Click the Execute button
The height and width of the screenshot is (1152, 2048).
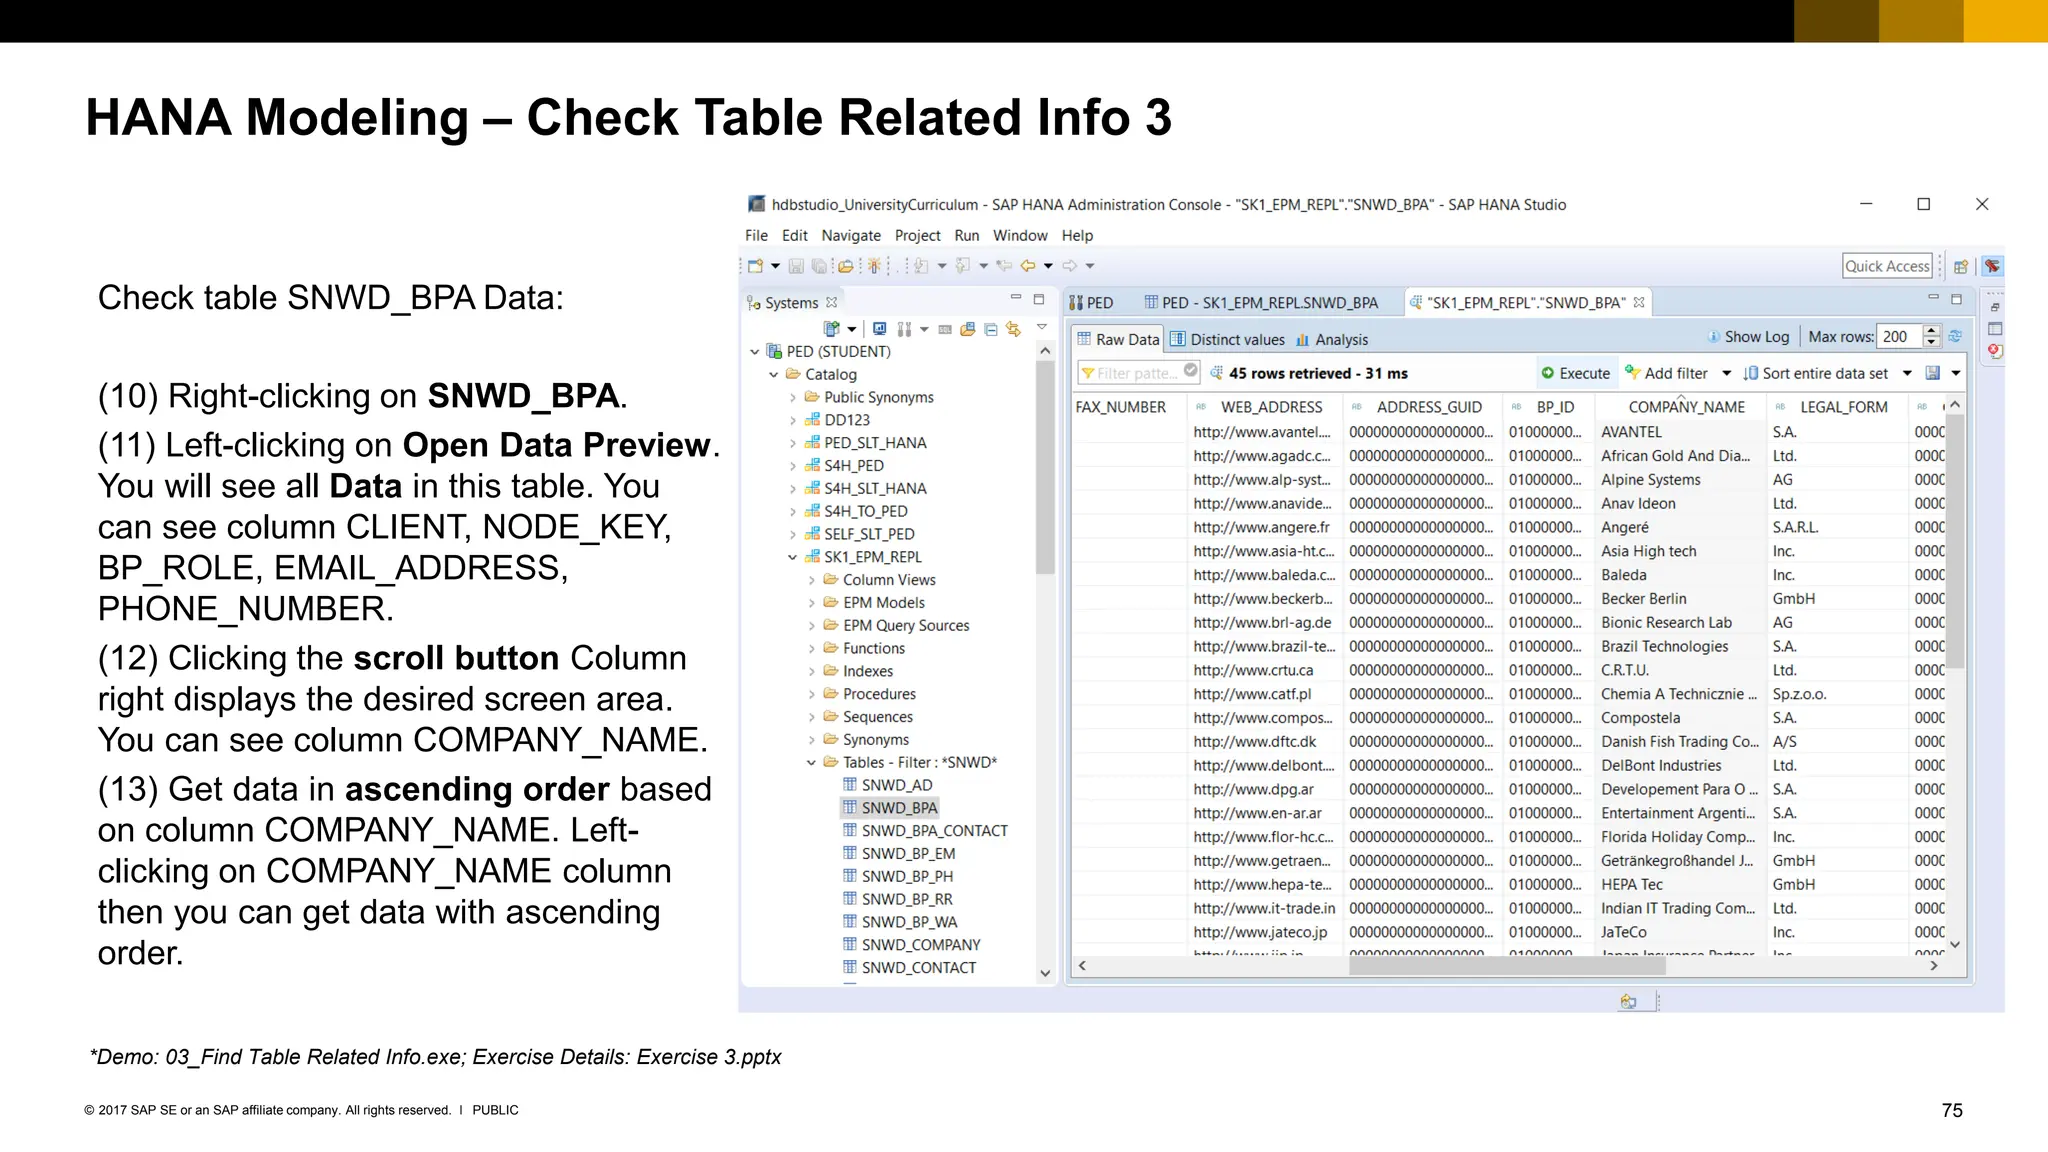click(x=1575, y=373)
